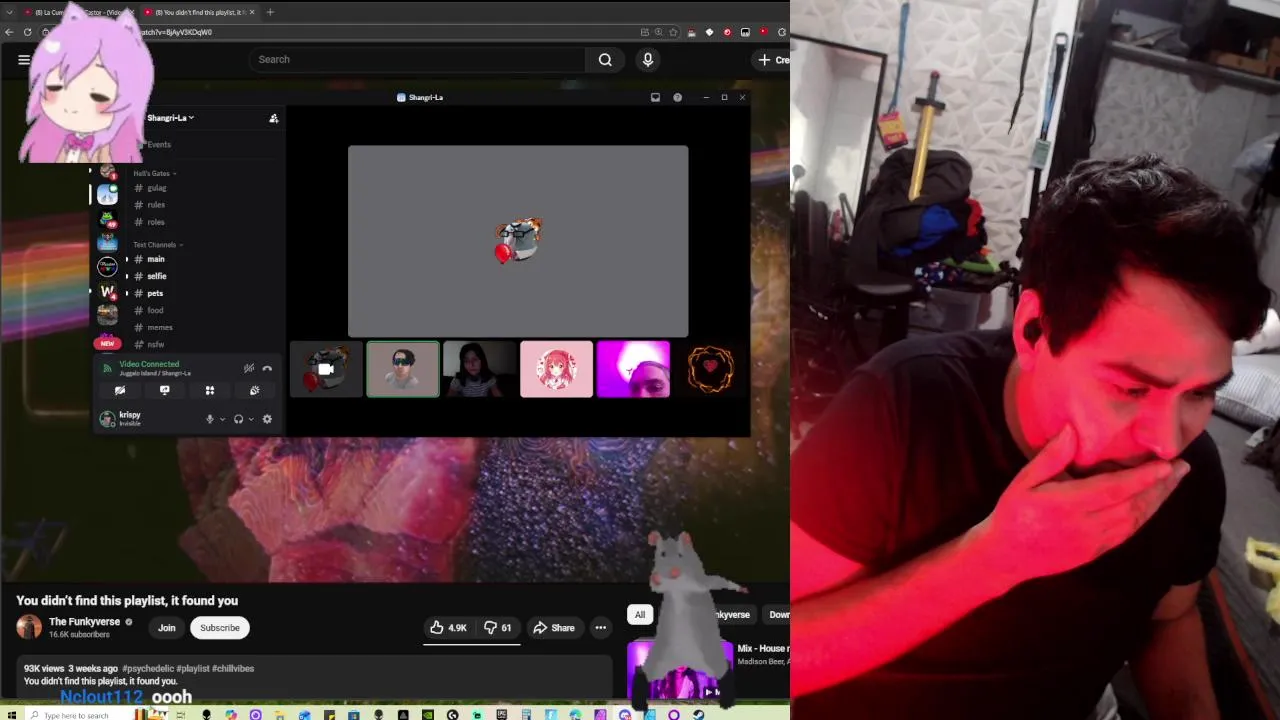Image resolution: width=1280 pixels, height=720 pixels.
Task: Open the #psychedelic hashtag link
Action: [148, 668]
